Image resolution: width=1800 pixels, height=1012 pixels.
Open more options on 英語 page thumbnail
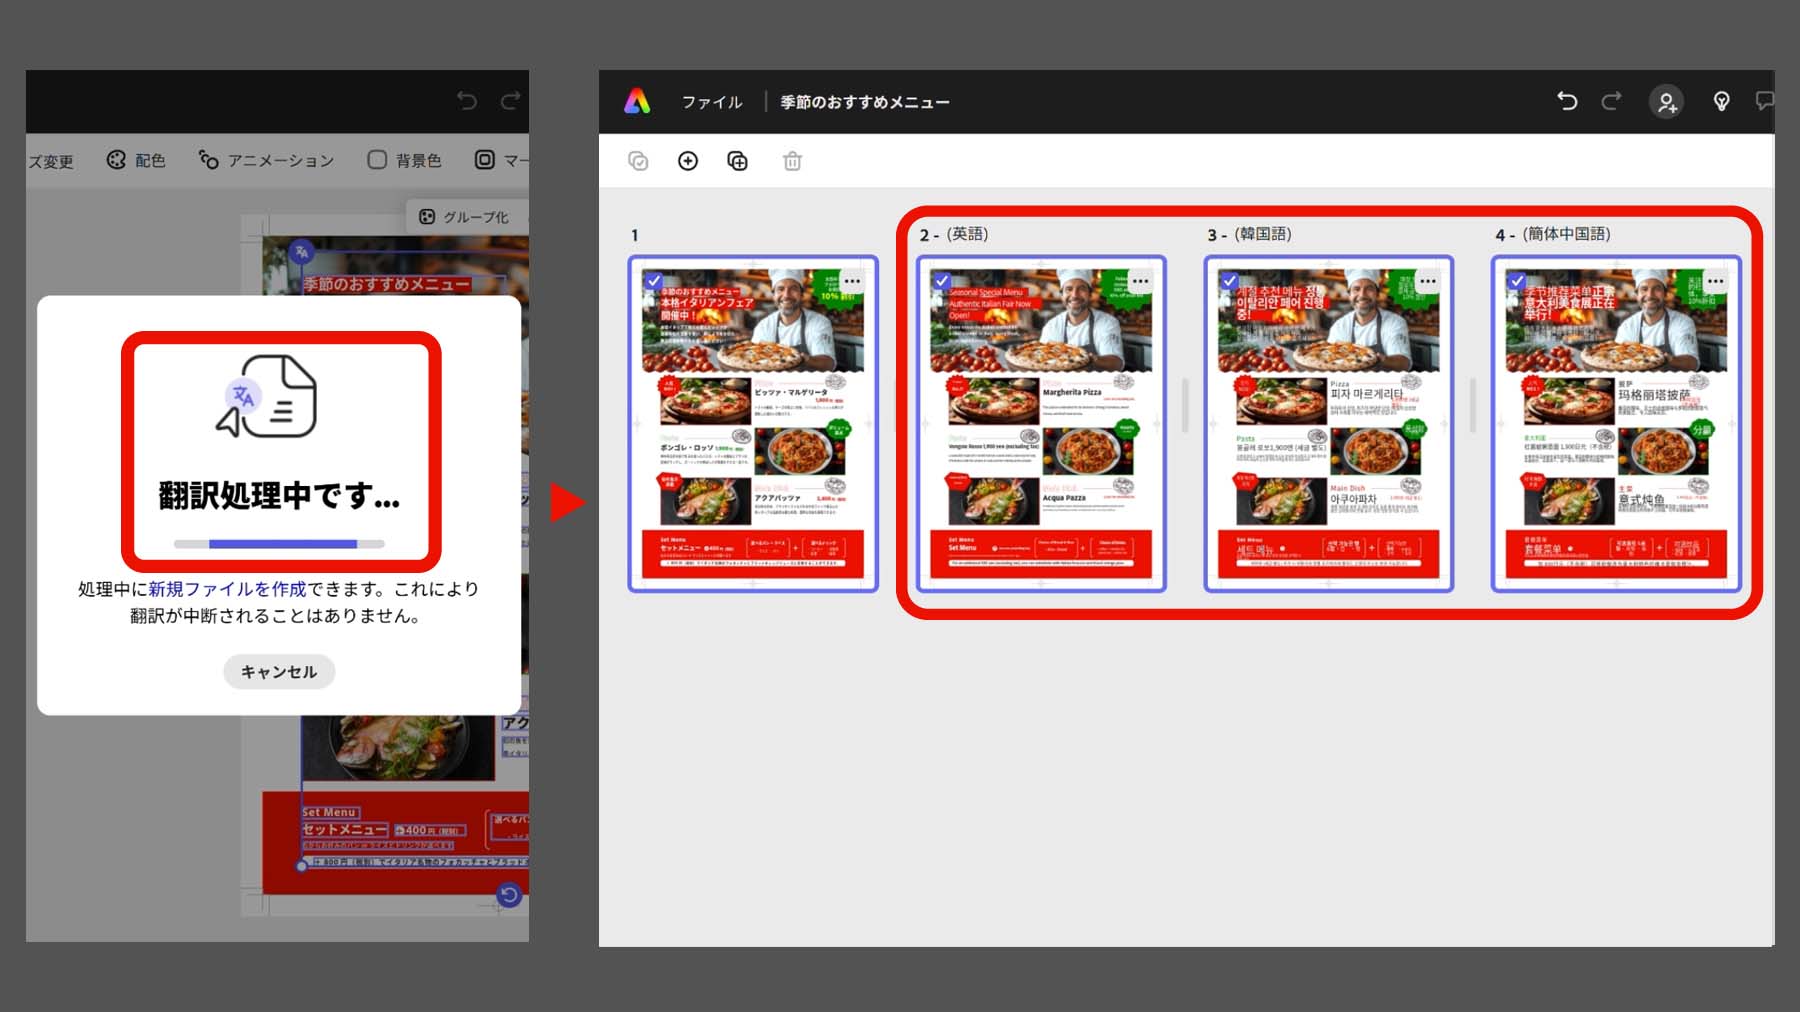[1140, 281]
